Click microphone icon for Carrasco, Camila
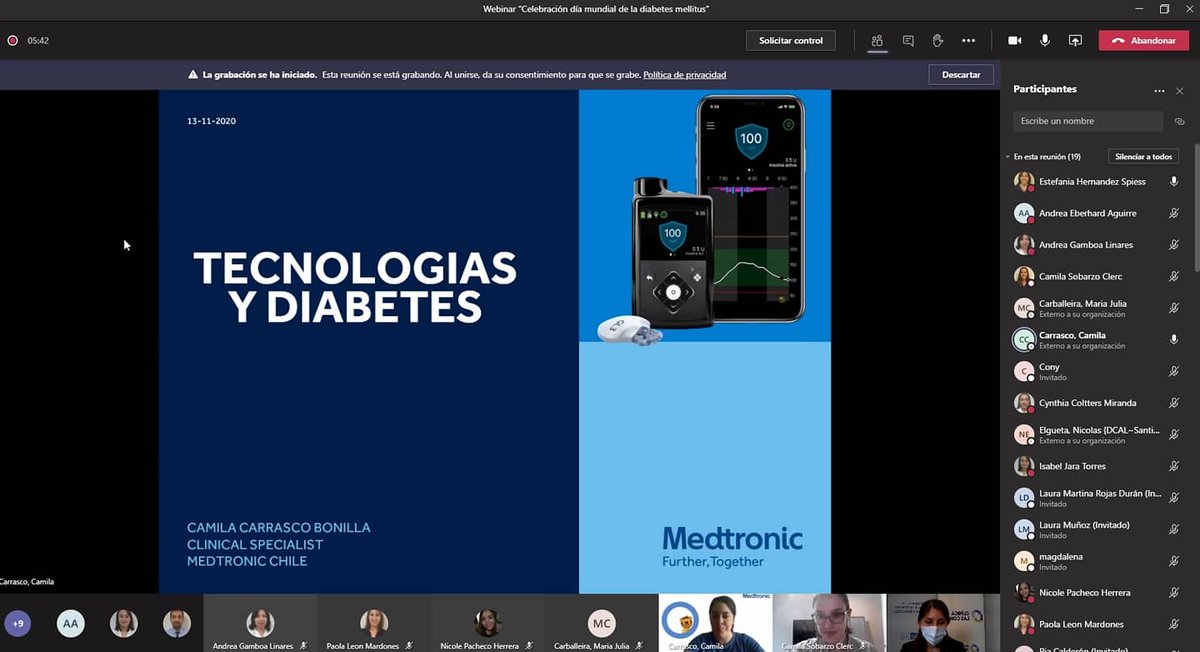Viewport: 1200px width, 652px height. [x=1174, y=339]
